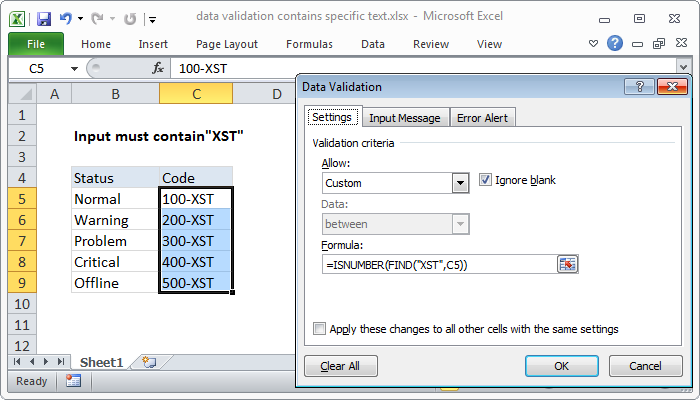Click cell containing 400-XST

click(196, 262)
